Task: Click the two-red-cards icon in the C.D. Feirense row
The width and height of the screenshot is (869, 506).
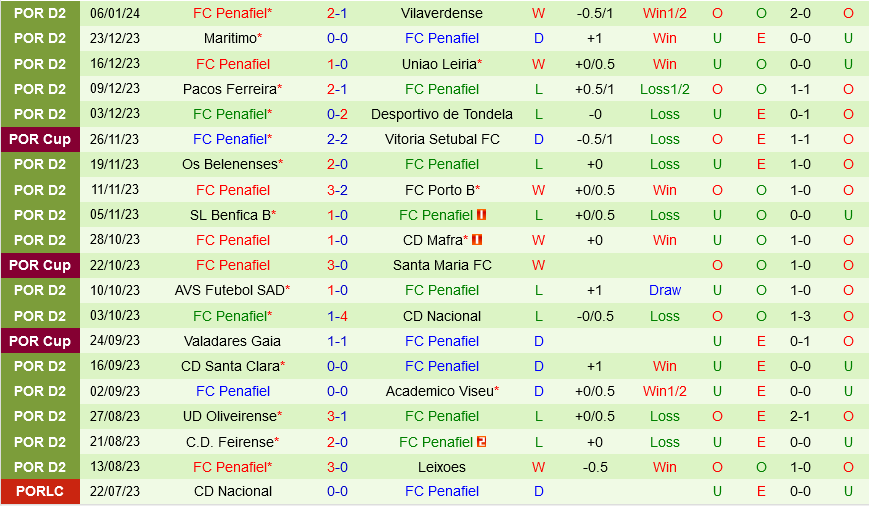Action: [x=481, y=442]
